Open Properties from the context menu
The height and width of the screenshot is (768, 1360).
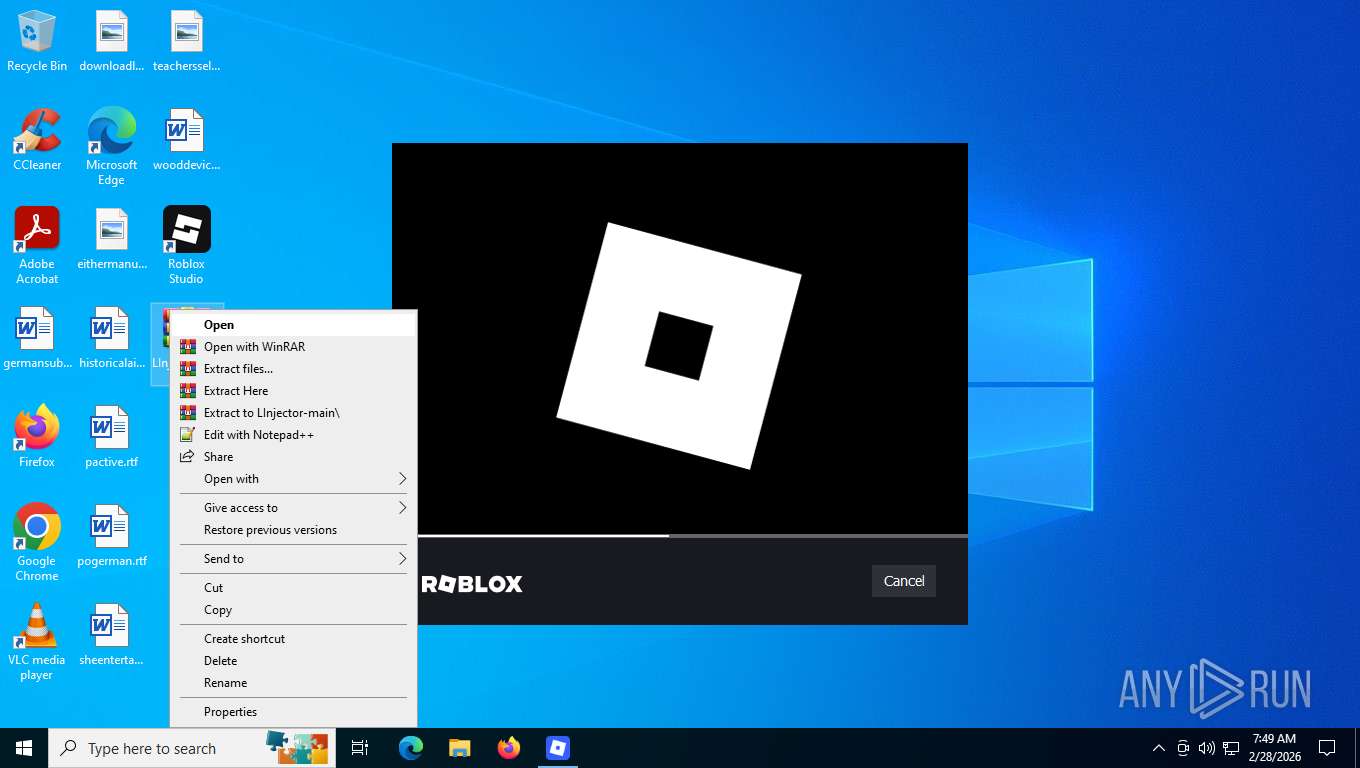pos(293,712)
